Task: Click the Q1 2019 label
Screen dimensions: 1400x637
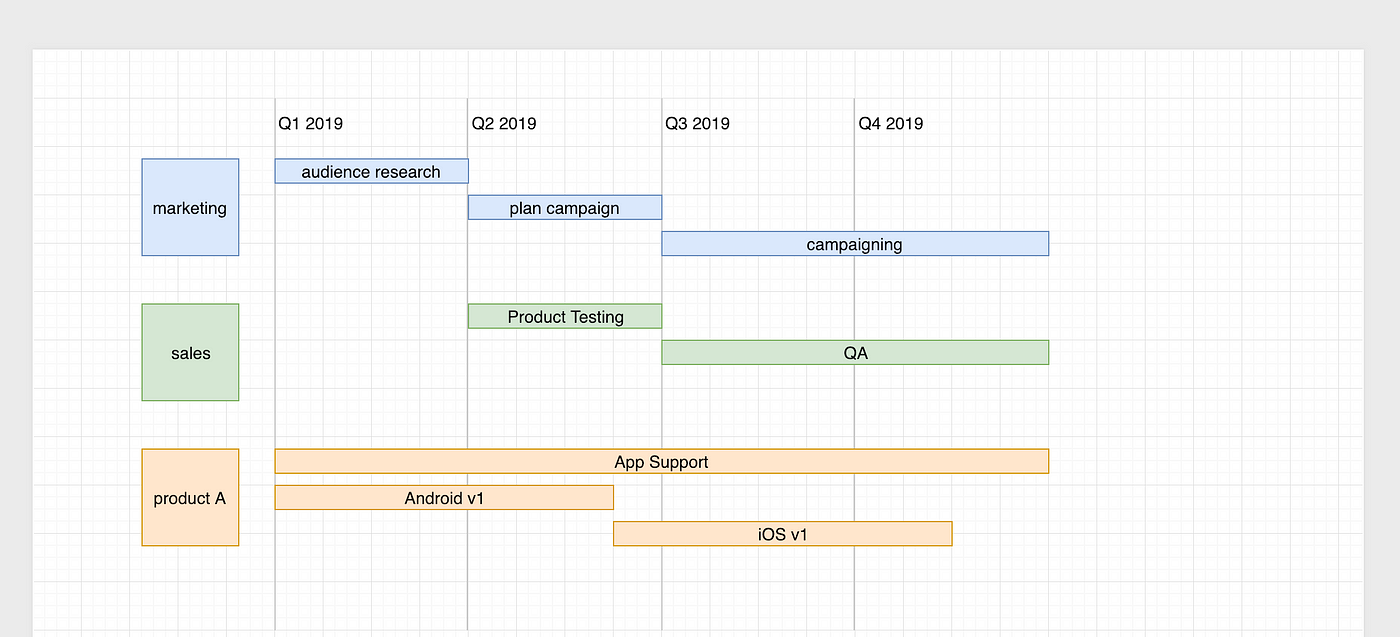Action: pos(311,123)
